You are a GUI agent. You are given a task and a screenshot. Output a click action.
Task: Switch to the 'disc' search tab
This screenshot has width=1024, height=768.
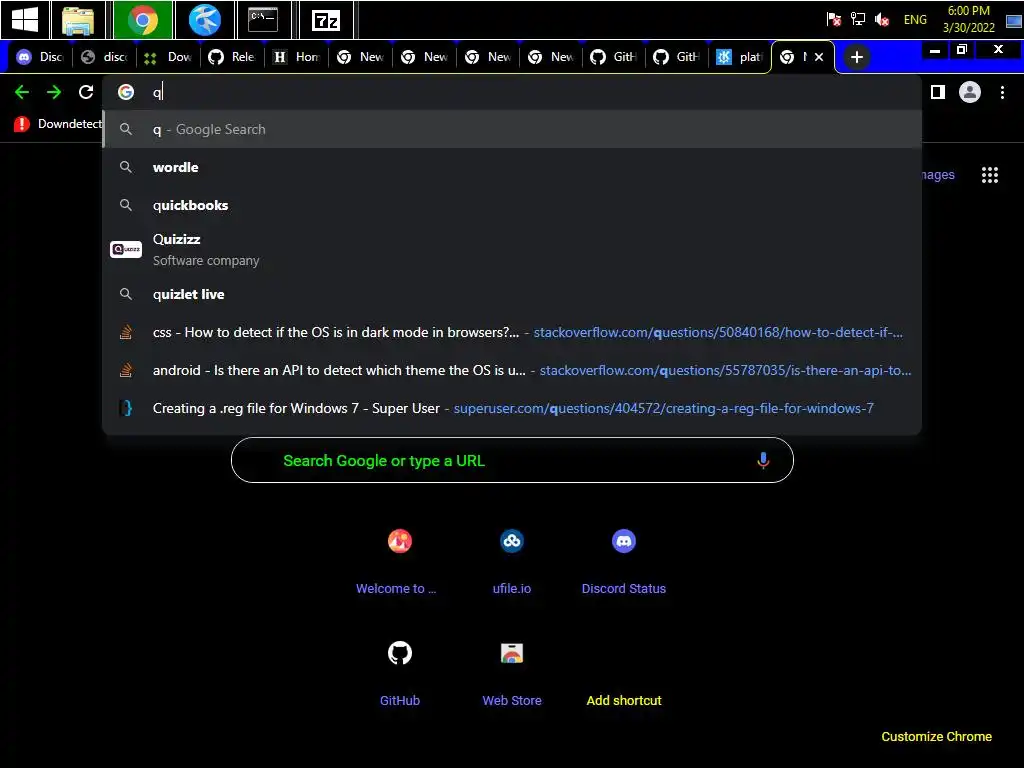(104, 57)
